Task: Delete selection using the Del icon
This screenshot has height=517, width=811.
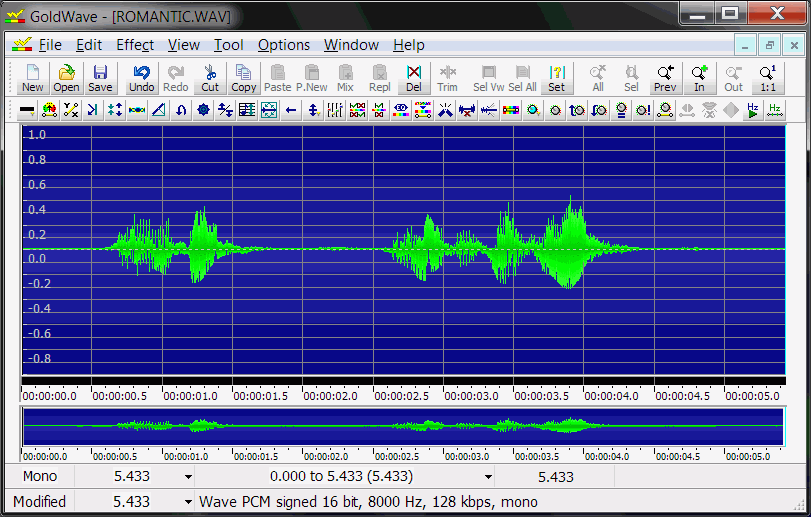Action: 413,78
